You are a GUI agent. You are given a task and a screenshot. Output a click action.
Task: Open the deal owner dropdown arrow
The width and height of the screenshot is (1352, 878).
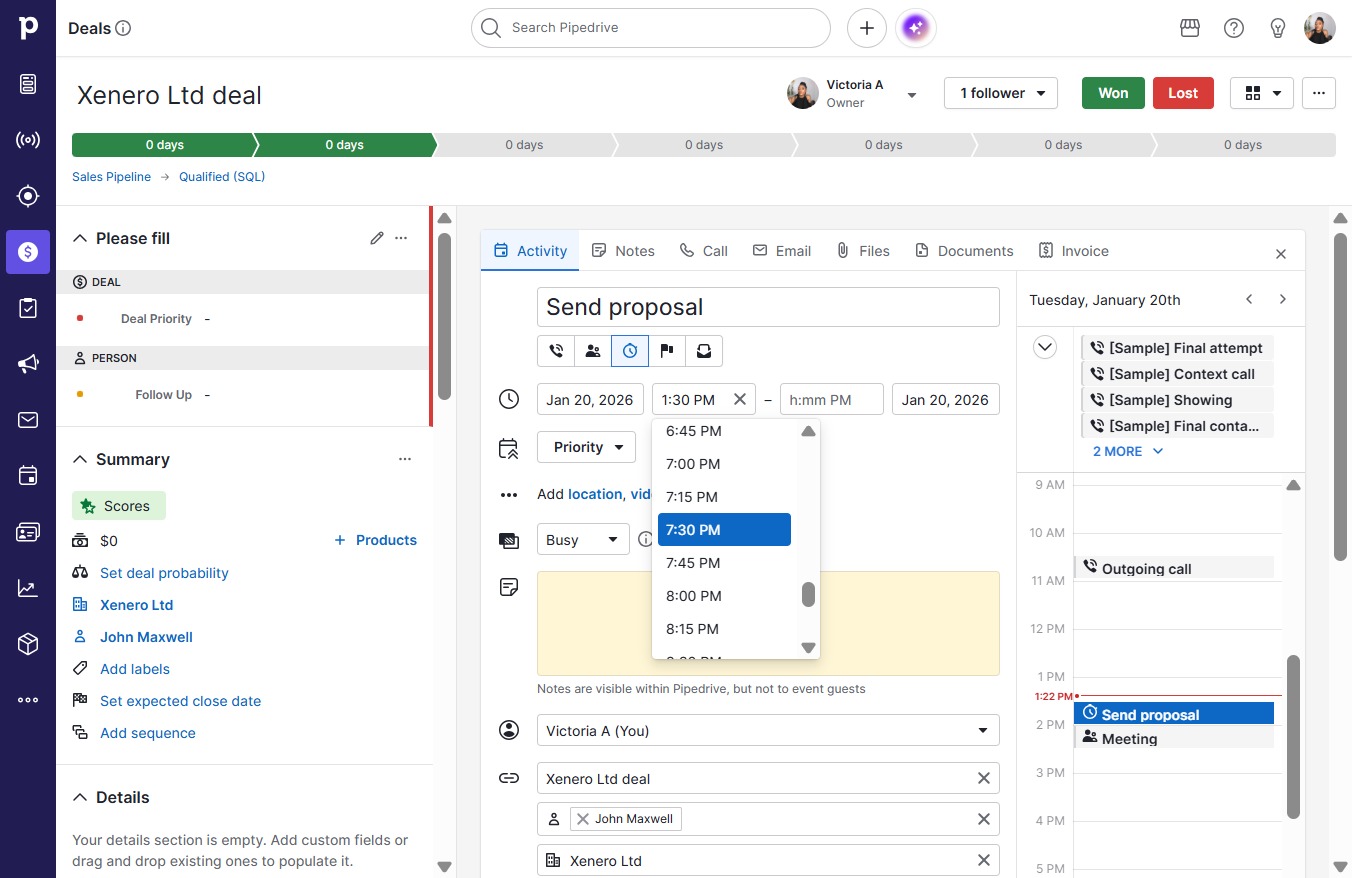[912, 95]
